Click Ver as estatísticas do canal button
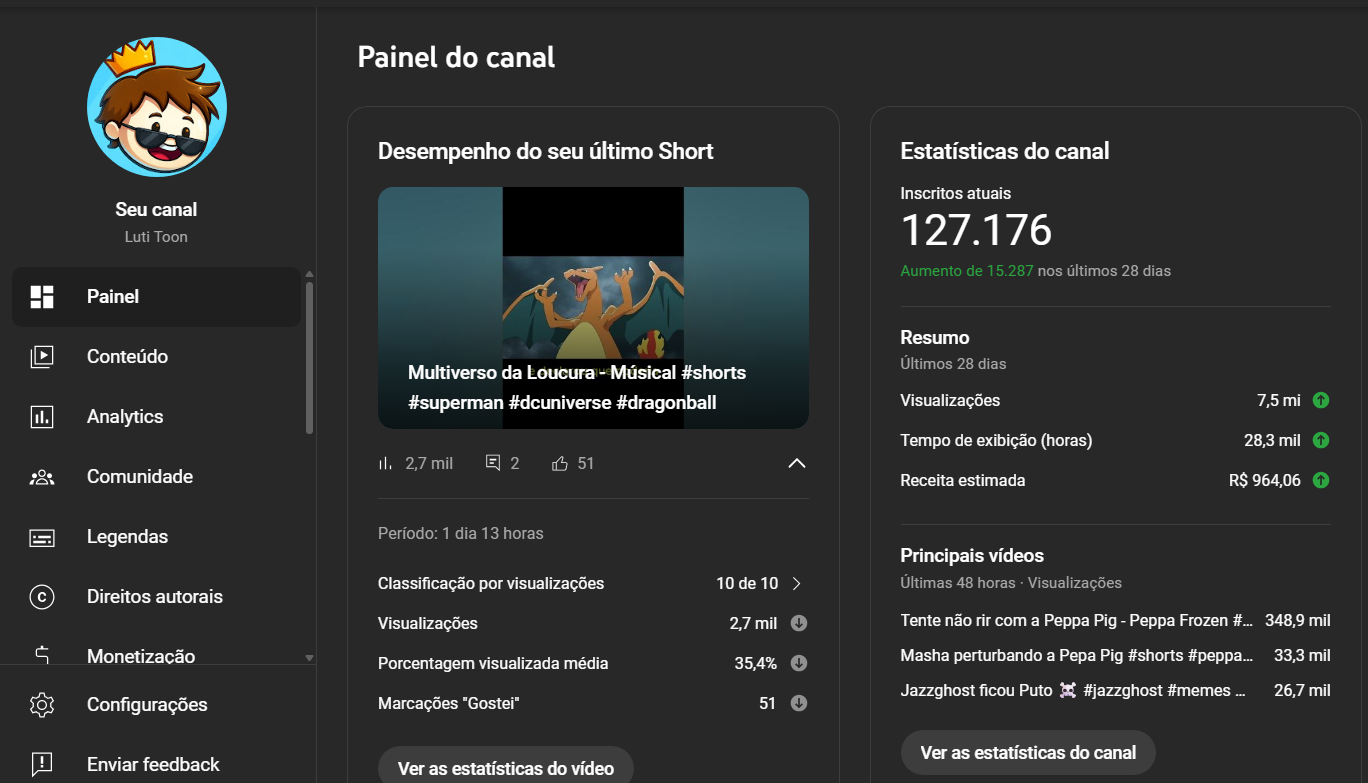This screenshot has height=783, width=1368. [1028, 752]
